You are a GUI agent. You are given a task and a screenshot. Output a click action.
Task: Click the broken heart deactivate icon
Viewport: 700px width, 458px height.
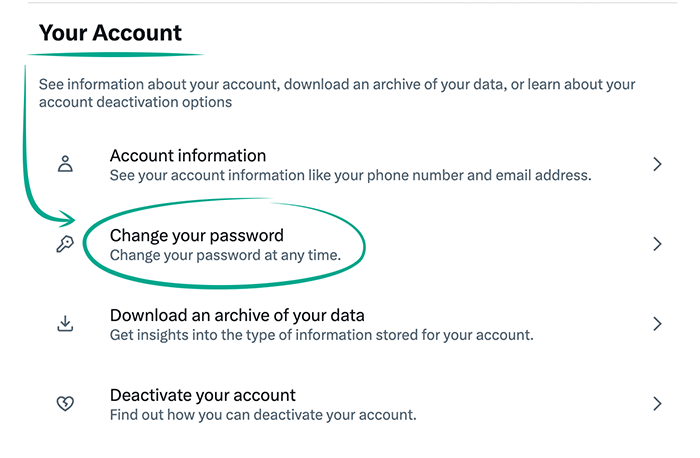pos(65,404)
